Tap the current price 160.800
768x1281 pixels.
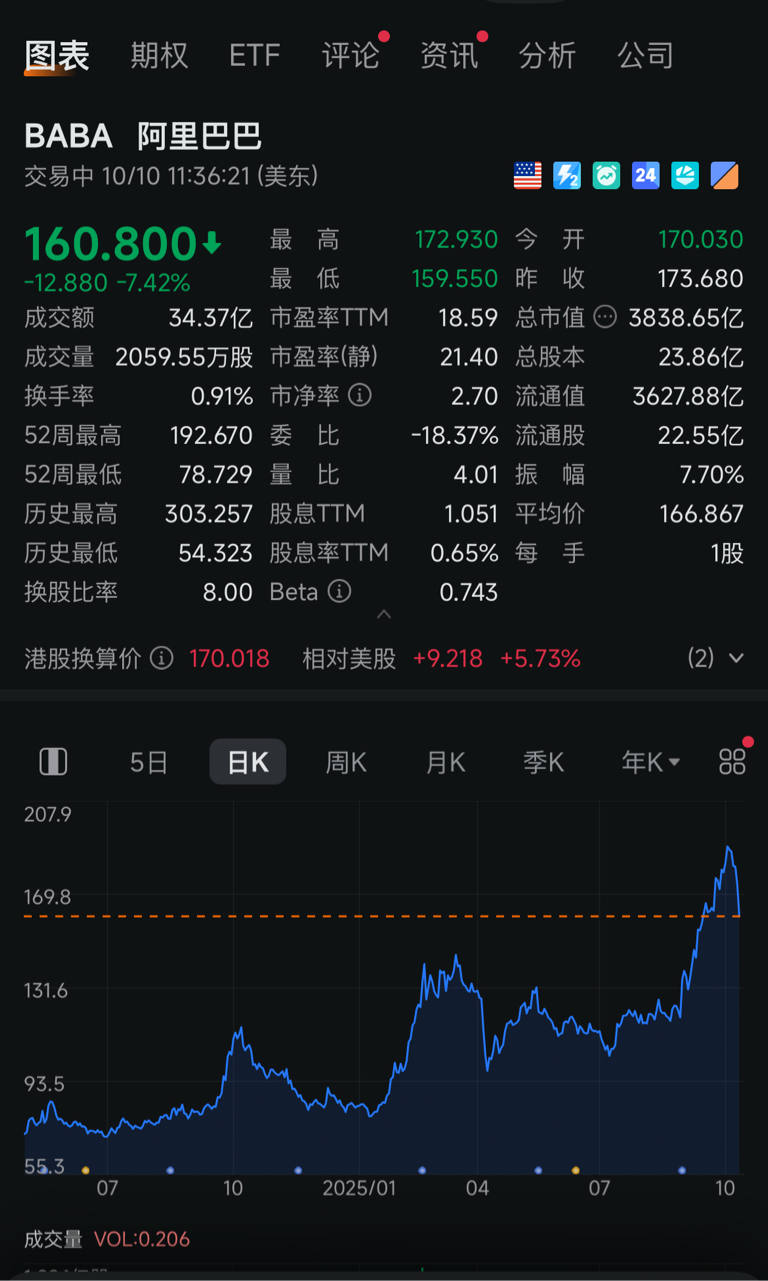[x=110, y=244]
